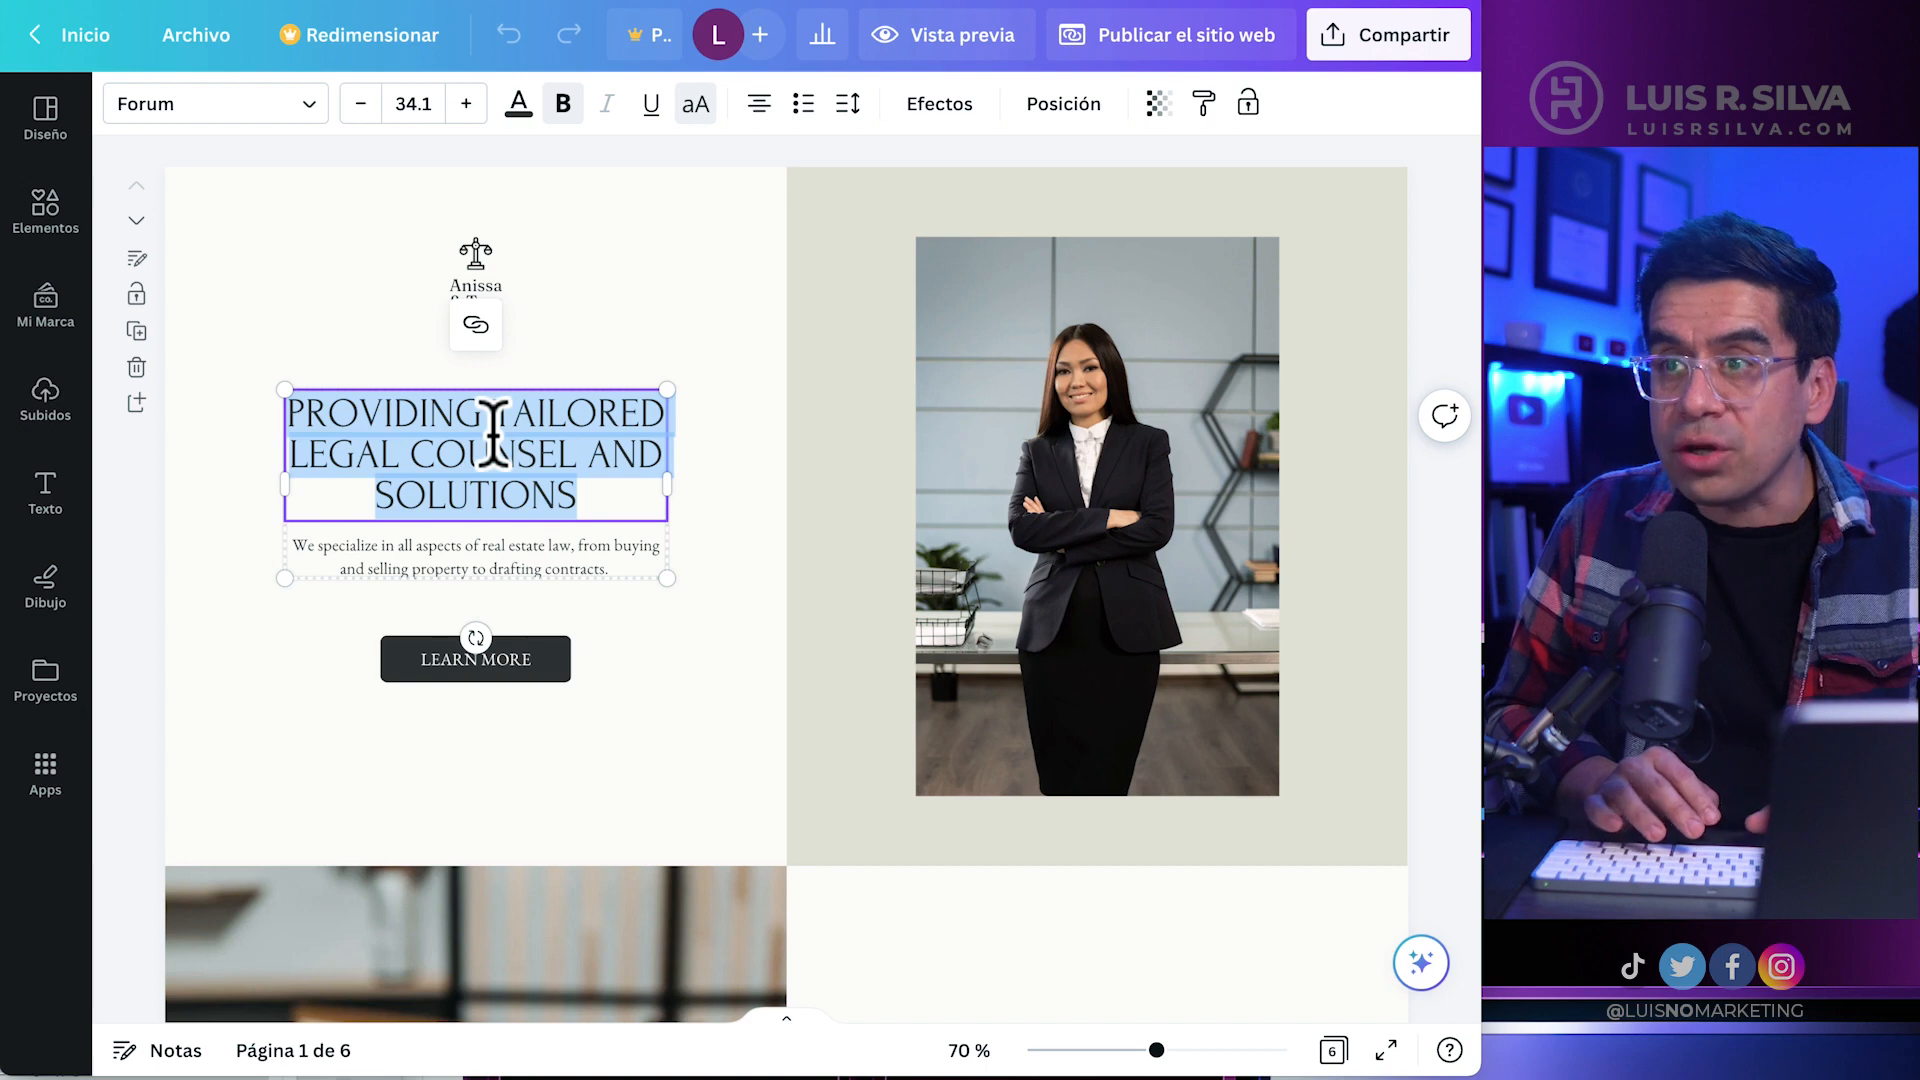1920x1080 pixels.
Task: Open help question mark
Action: point(1449,1050)
